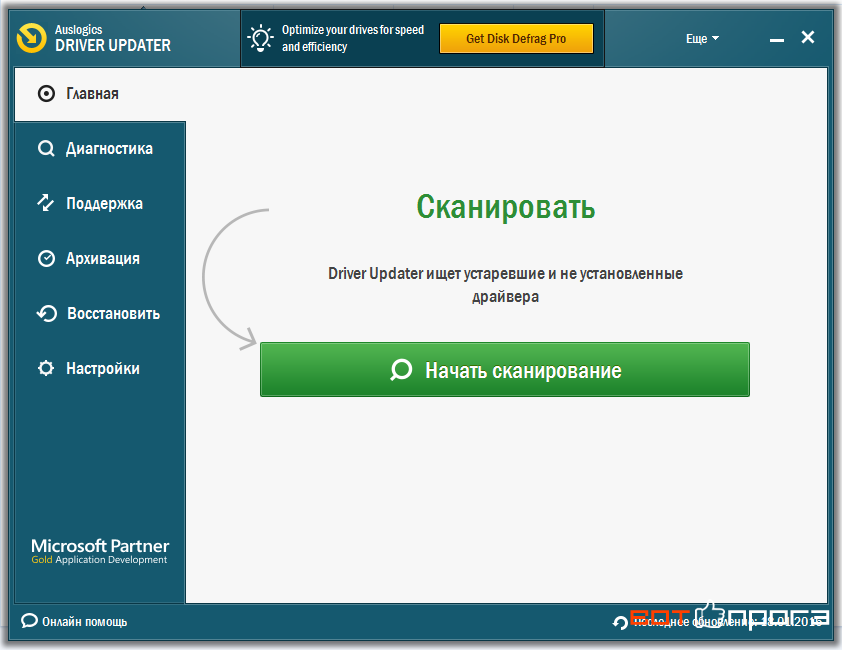The width and height of the screenshot is (842, 650).
Task: Open the Диагностика section
Action: coord(100,149)
